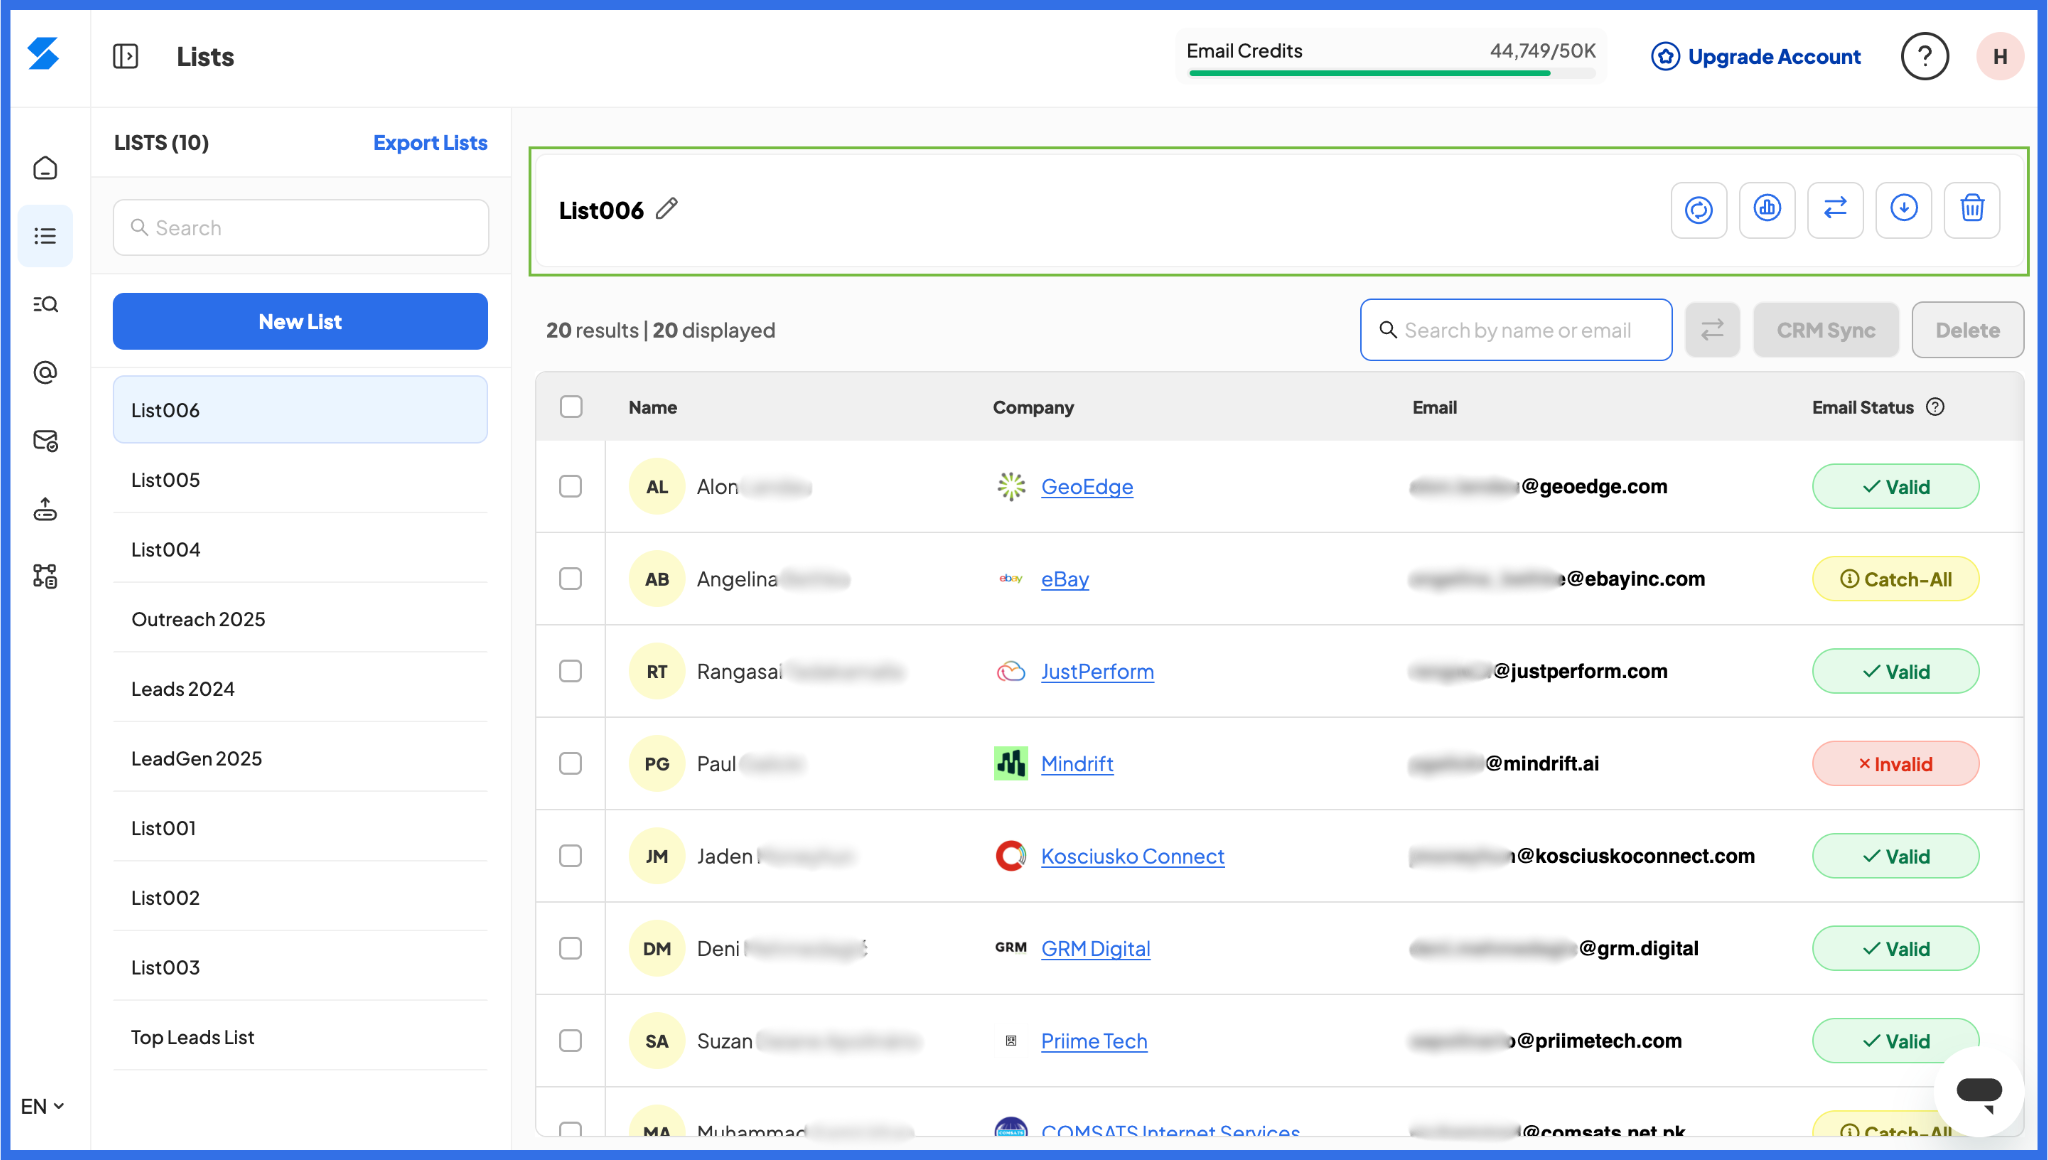Check the box for Jaden row
This screenshot has width=2048, height=1160.
[x=571, y=856]
